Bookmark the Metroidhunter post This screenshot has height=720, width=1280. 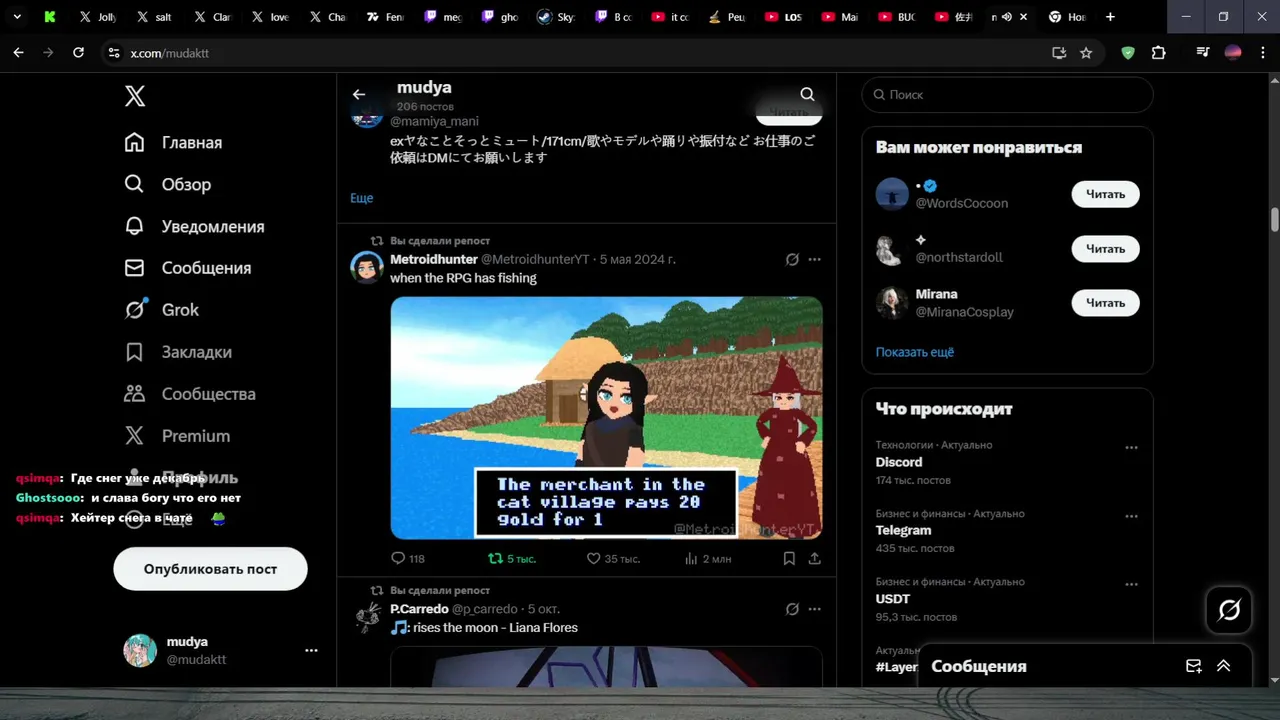[x=789, y=559]
